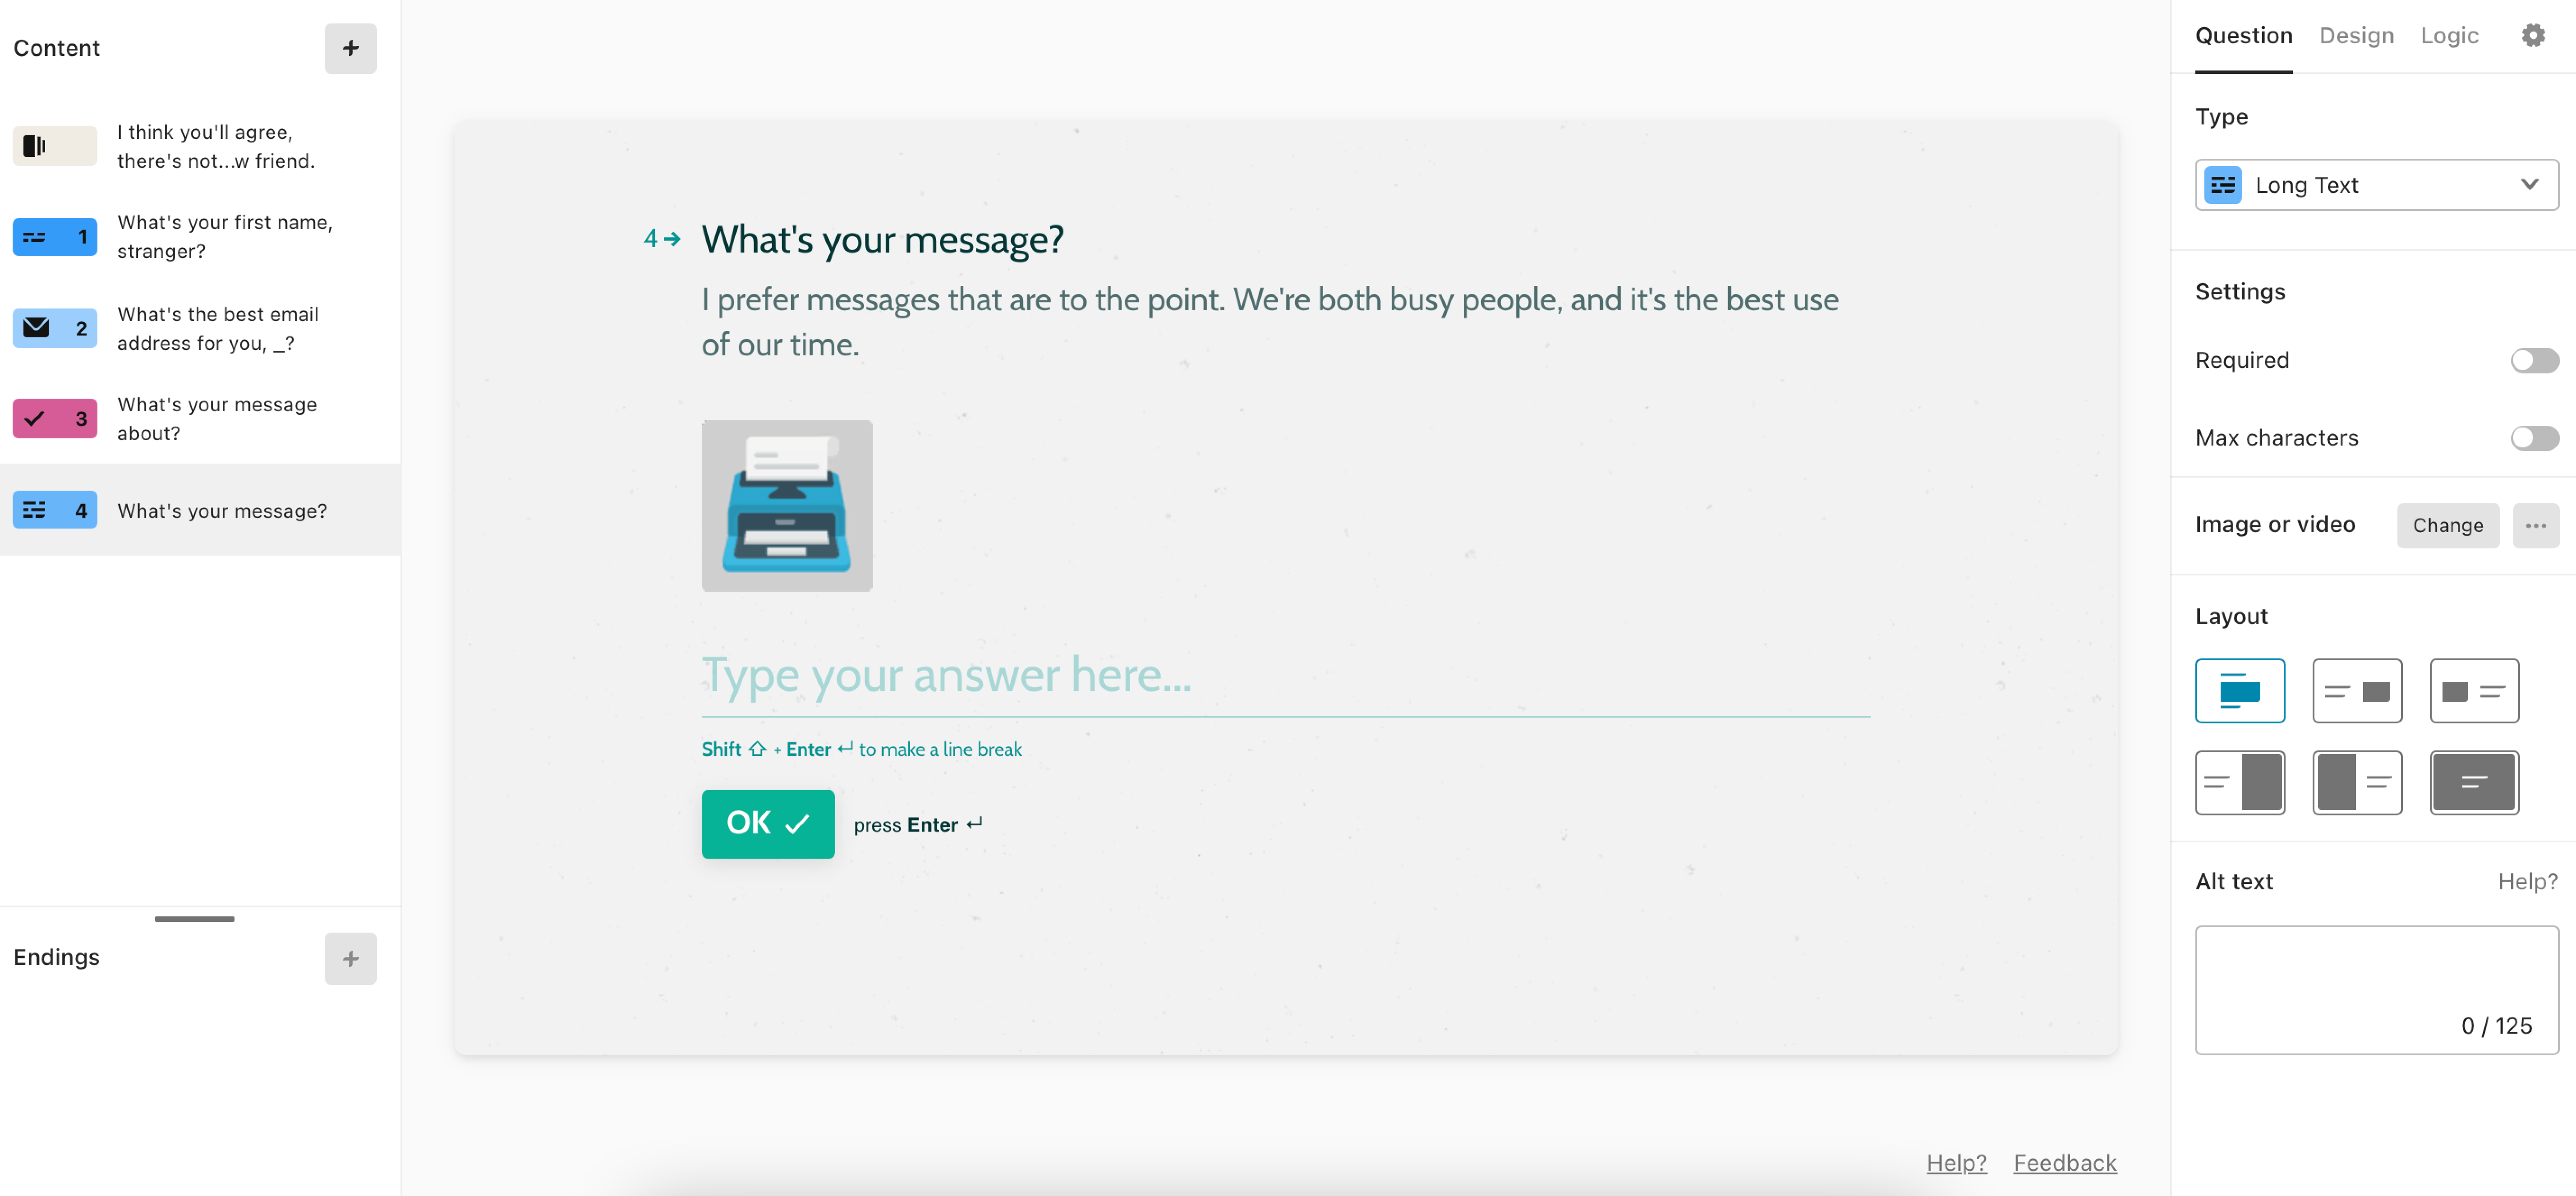Click the 'Content' section heading
Viewport: 2576px width, 1196px height.
pos(57,48)
